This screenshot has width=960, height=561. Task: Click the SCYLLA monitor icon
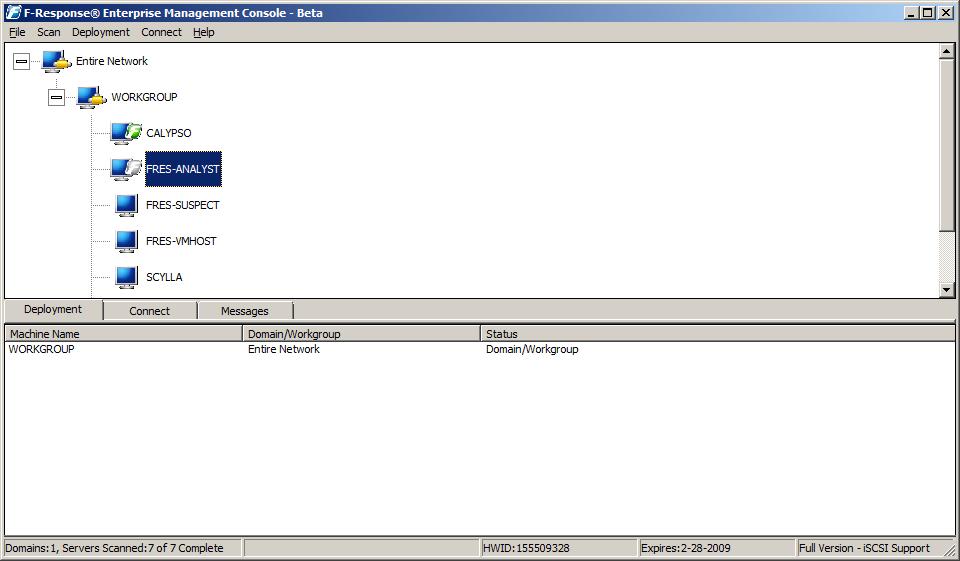point(126,277)
